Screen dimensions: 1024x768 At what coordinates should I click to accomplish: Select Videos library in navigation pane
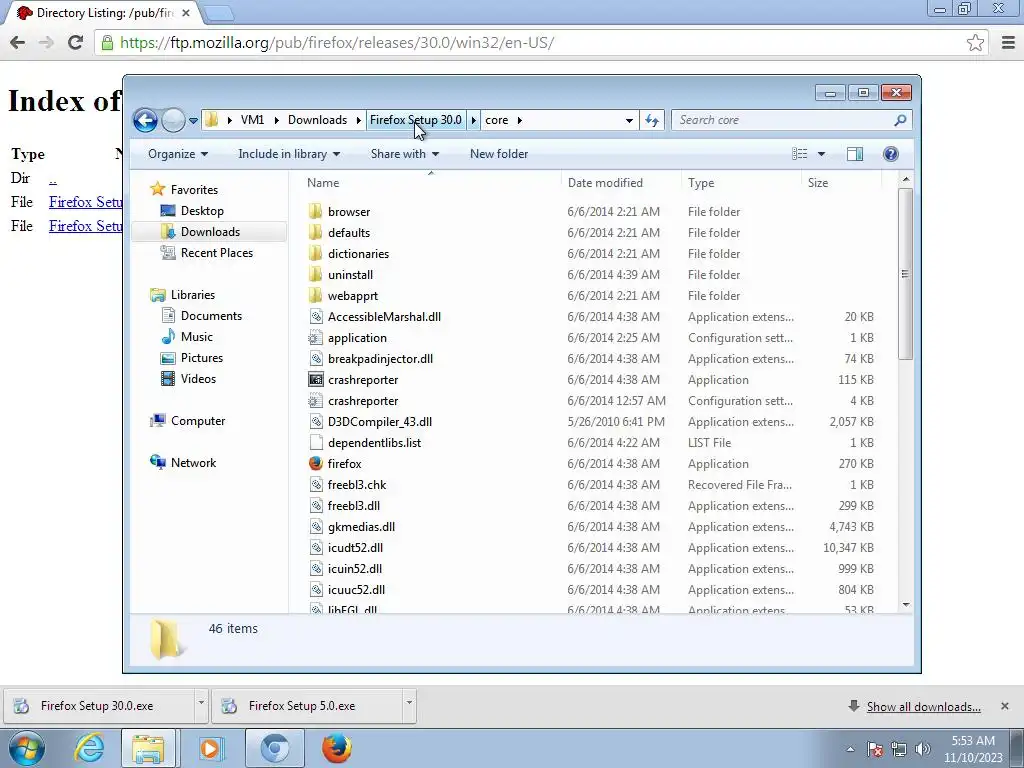198,379
